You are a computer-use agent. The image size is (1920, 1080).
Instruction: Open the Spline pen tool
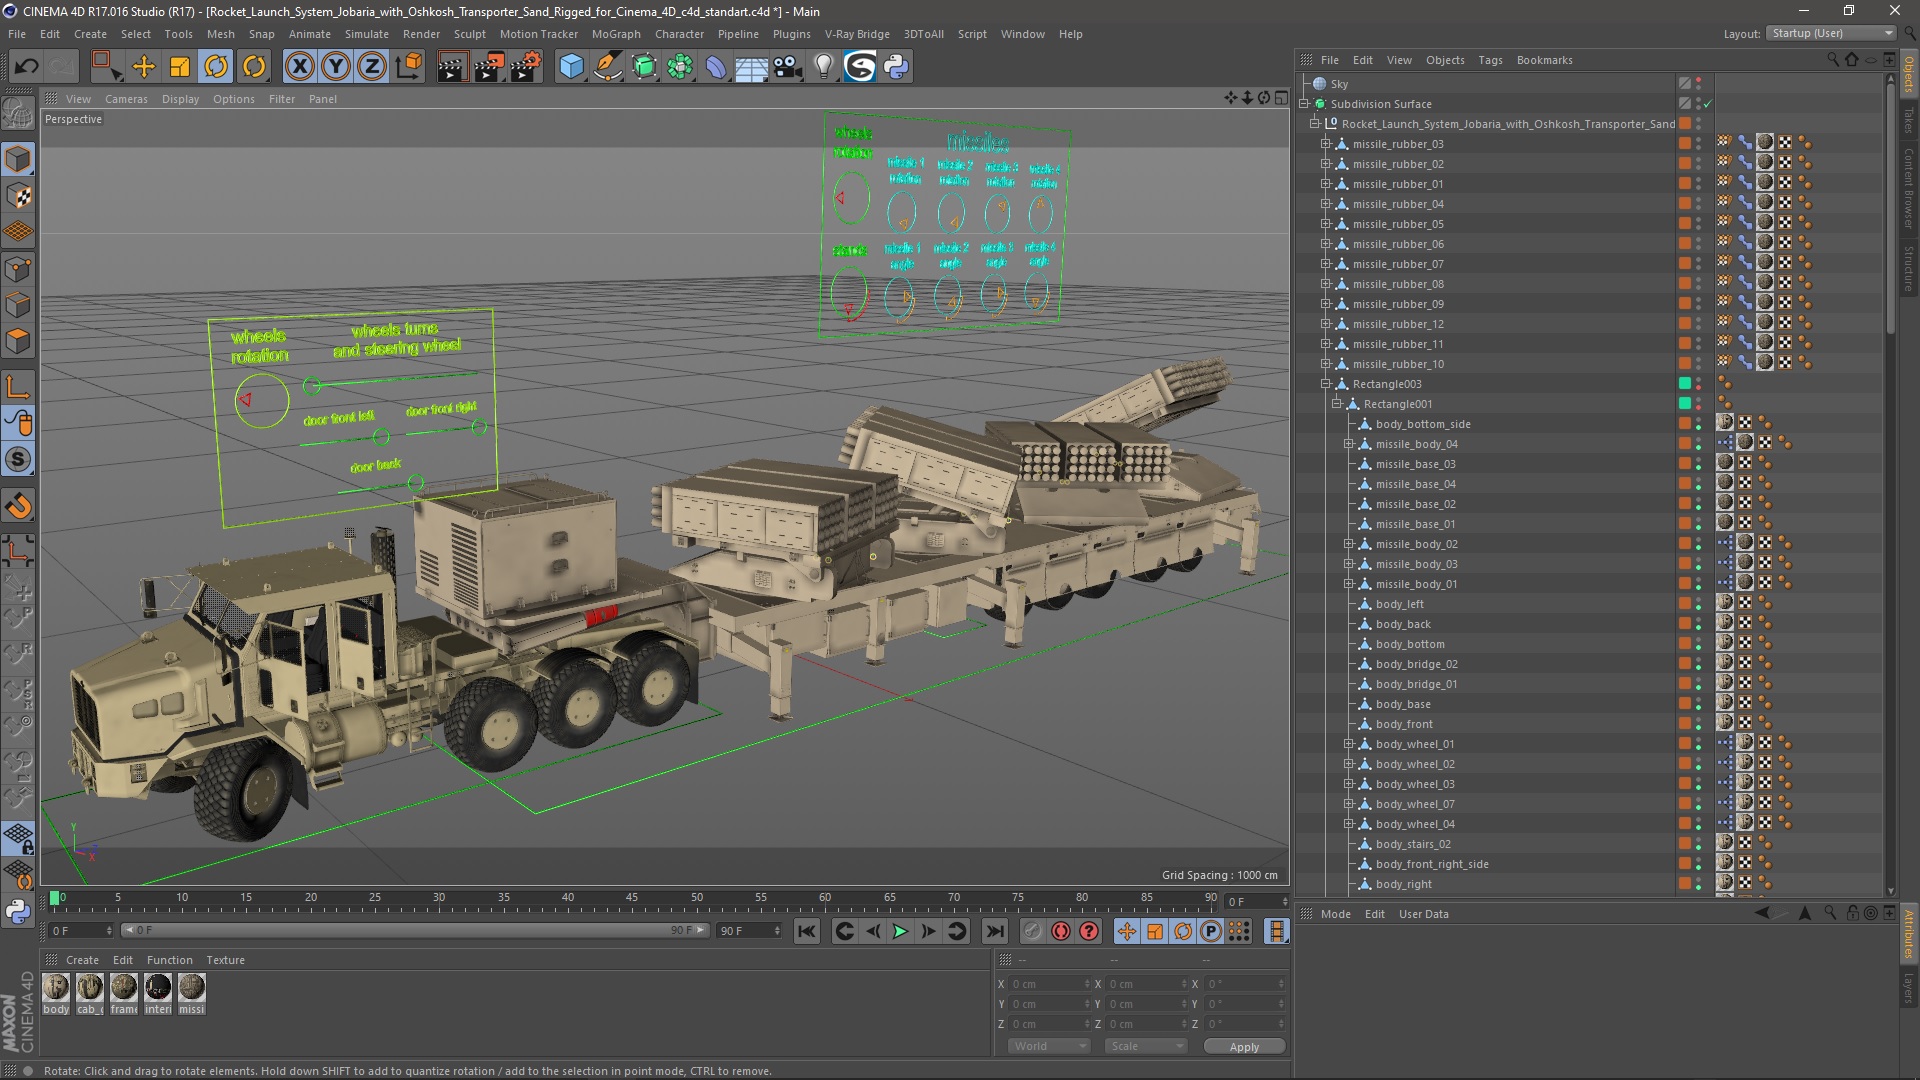(607, 67)
